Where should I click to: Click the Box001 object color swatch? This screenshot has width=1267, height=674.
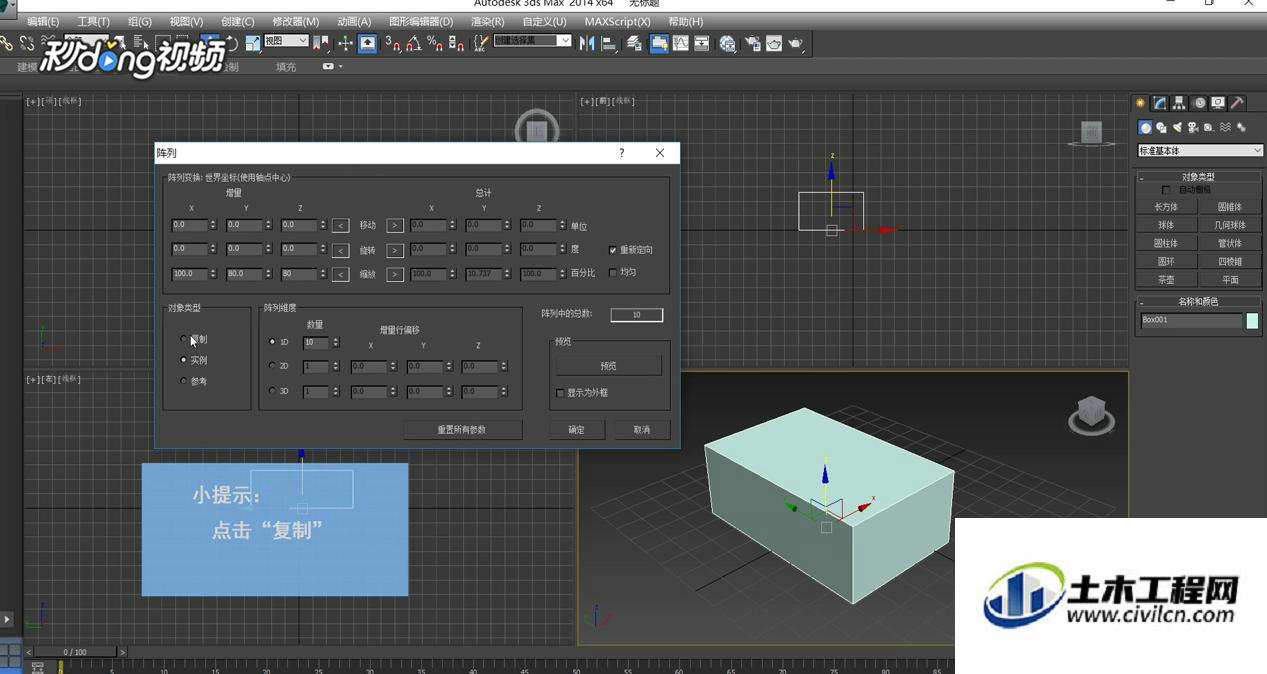click(1252, 320)
